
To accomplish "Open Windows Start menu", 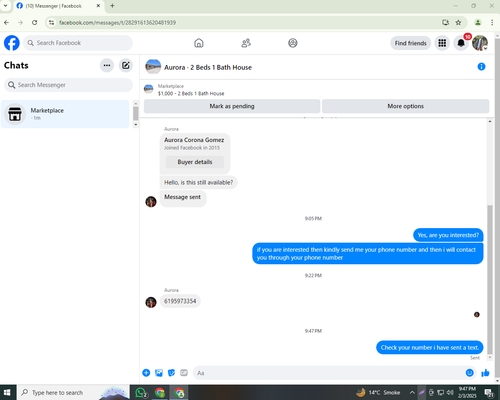I will (x=7, y=392).
